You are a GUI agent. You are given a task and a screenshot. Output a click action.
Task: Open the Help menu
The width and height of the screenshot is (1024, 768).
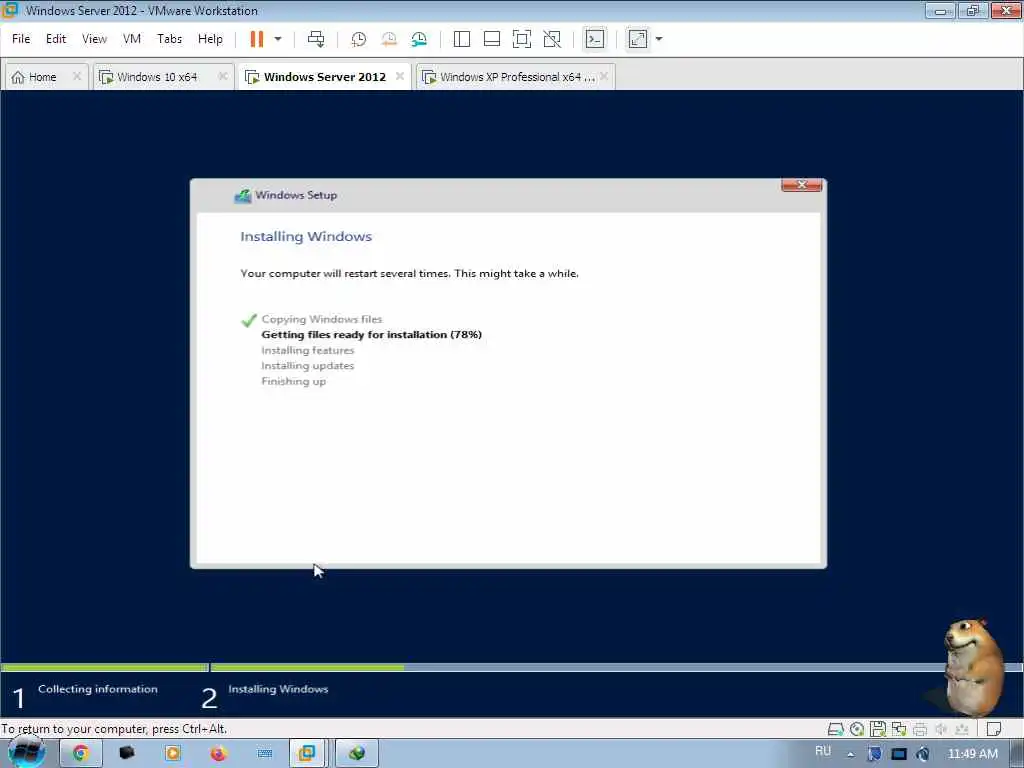click(210, 39)
